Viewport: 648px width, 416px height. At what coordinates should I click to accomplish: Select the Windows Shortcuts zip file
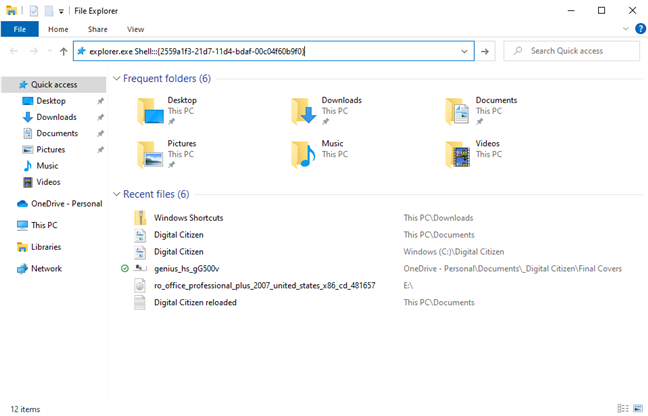[188, 218]
